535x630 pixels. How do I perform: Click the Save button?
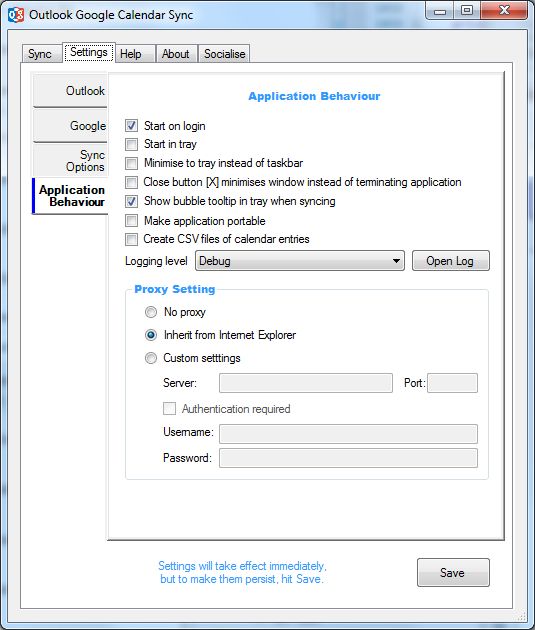(x=453, y=573)
